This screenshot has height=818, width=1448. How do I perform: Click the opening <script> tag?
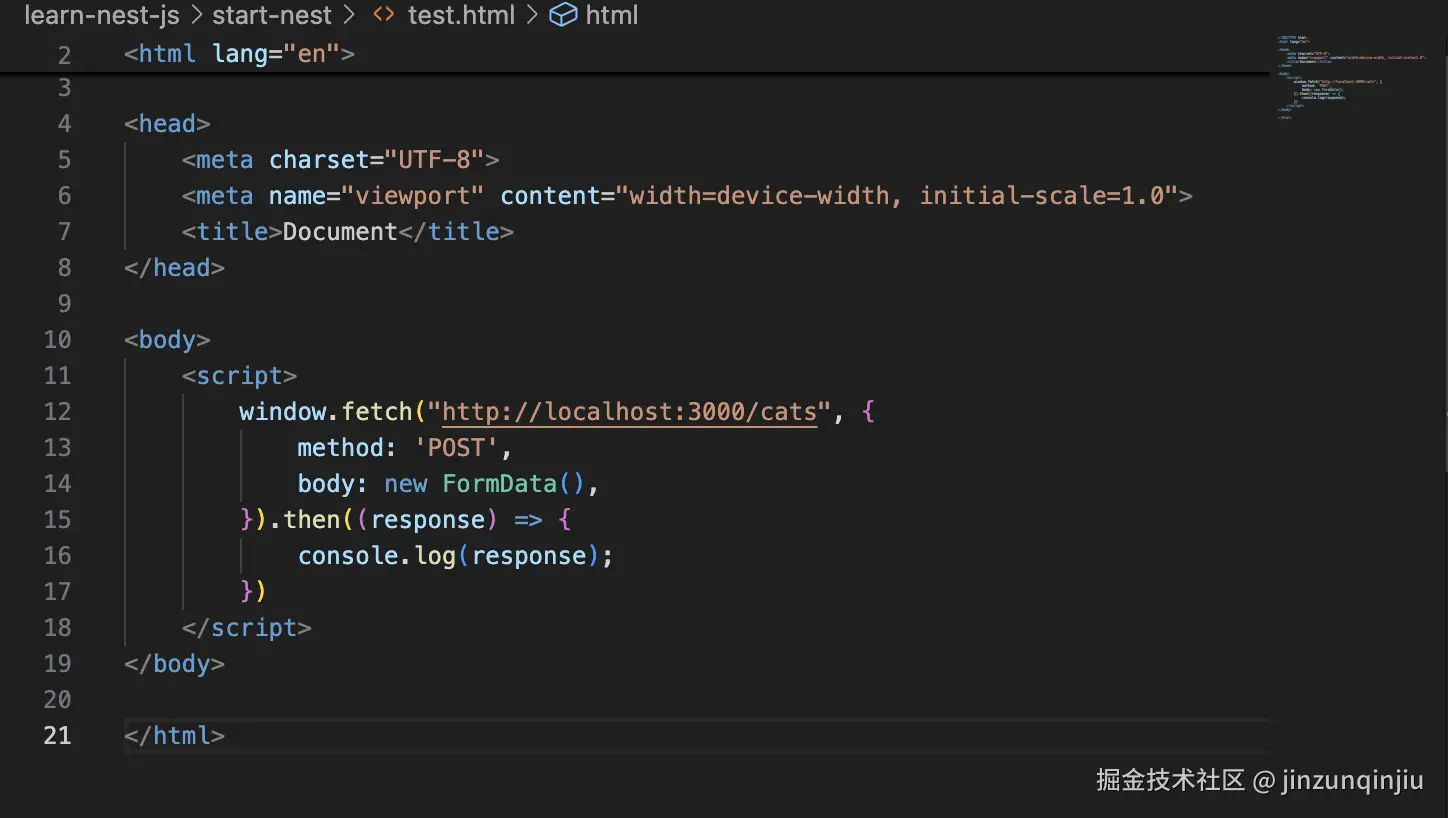pos(240,376)
